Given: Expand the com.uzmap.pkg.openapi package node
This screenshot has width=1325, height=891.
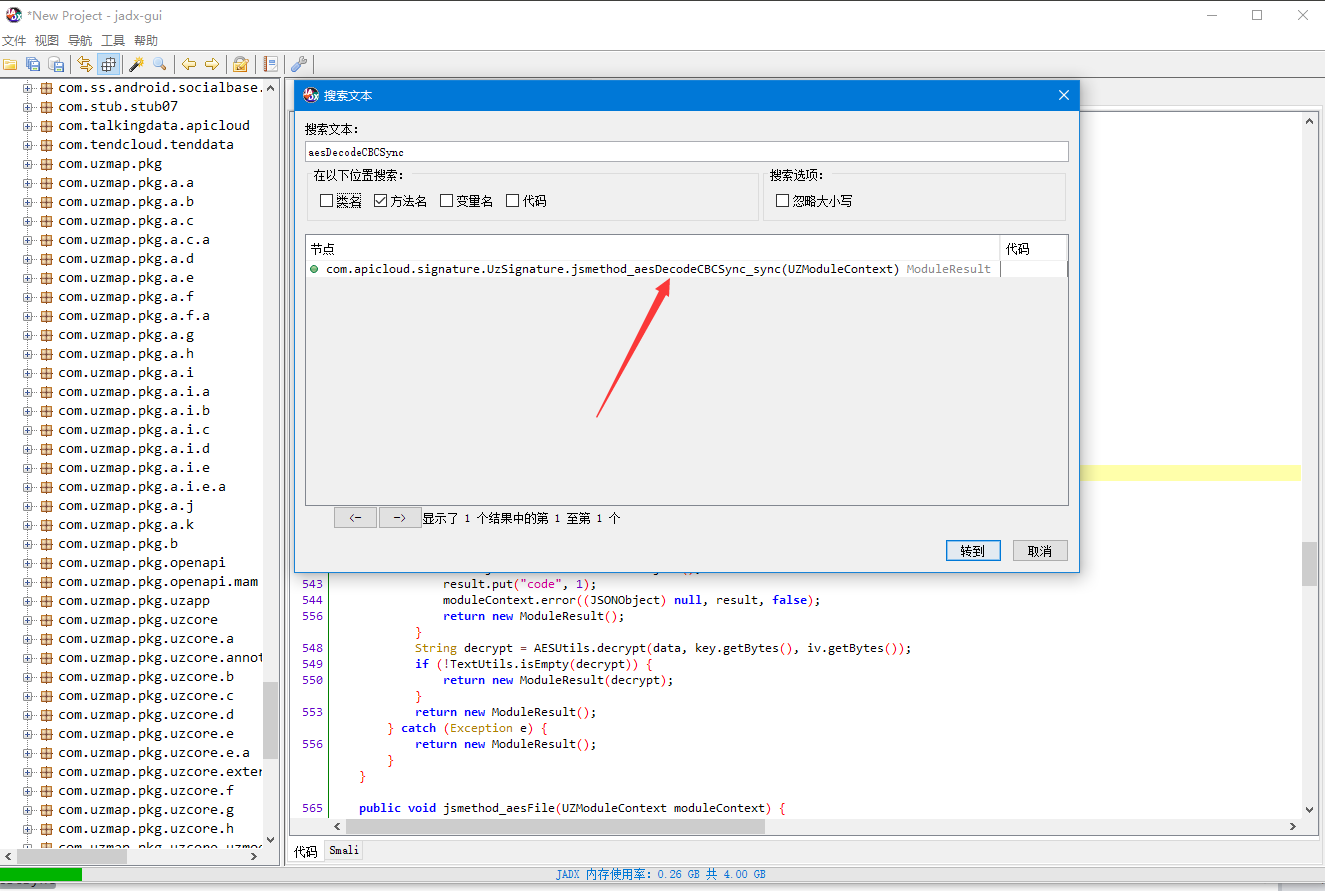Looking at the screenshot, I should [28, 563].
